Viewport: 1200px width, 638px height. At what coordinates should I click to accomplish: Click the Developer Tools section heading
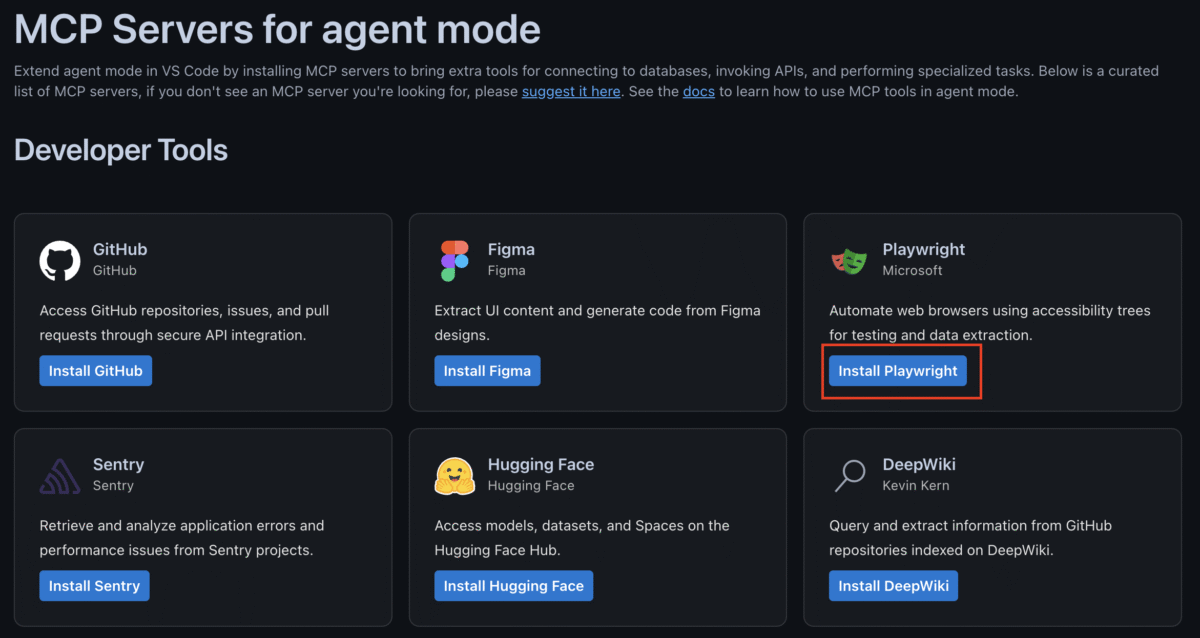(121, 151)
